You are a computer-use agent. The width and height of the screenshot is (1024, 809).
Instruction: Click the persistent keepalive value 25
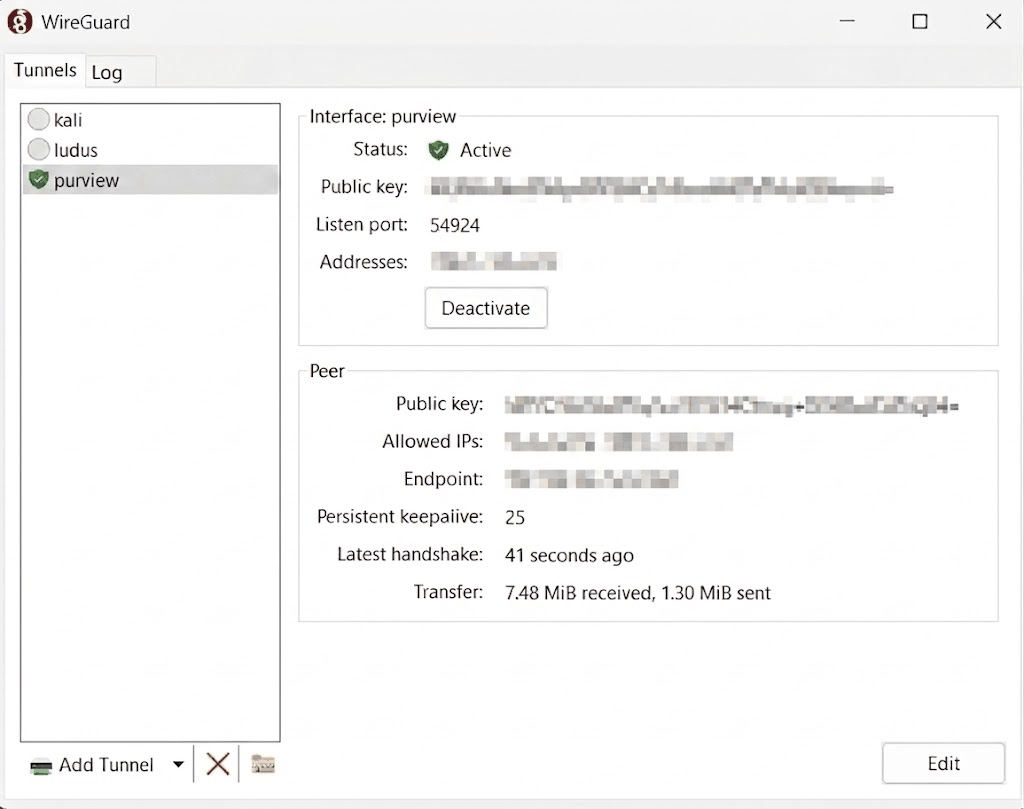(515, 518)
